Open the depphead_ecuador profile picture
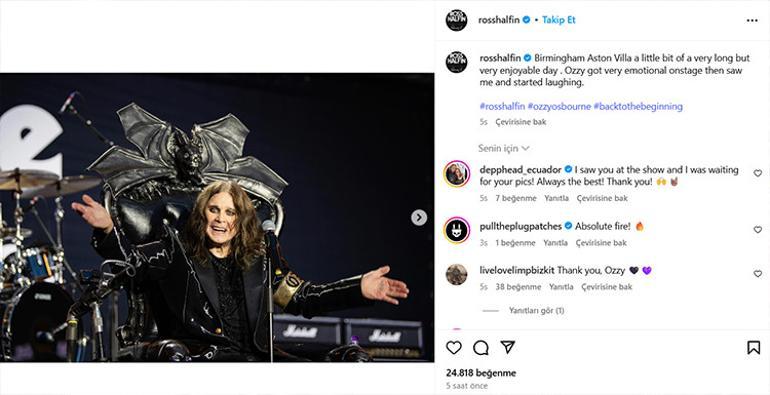770x395 pixels. click(x=456, y=173)
